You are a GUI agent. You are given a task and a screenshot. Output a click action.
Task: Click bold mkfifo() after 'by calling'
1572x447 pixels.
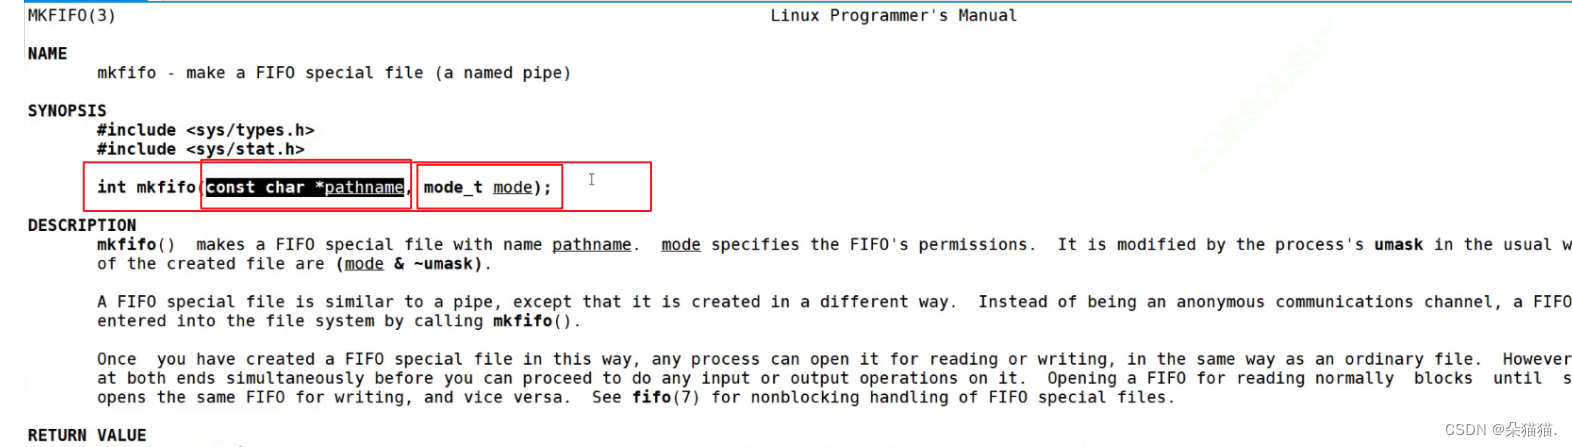pyautogui.click(x=535, y=322)
